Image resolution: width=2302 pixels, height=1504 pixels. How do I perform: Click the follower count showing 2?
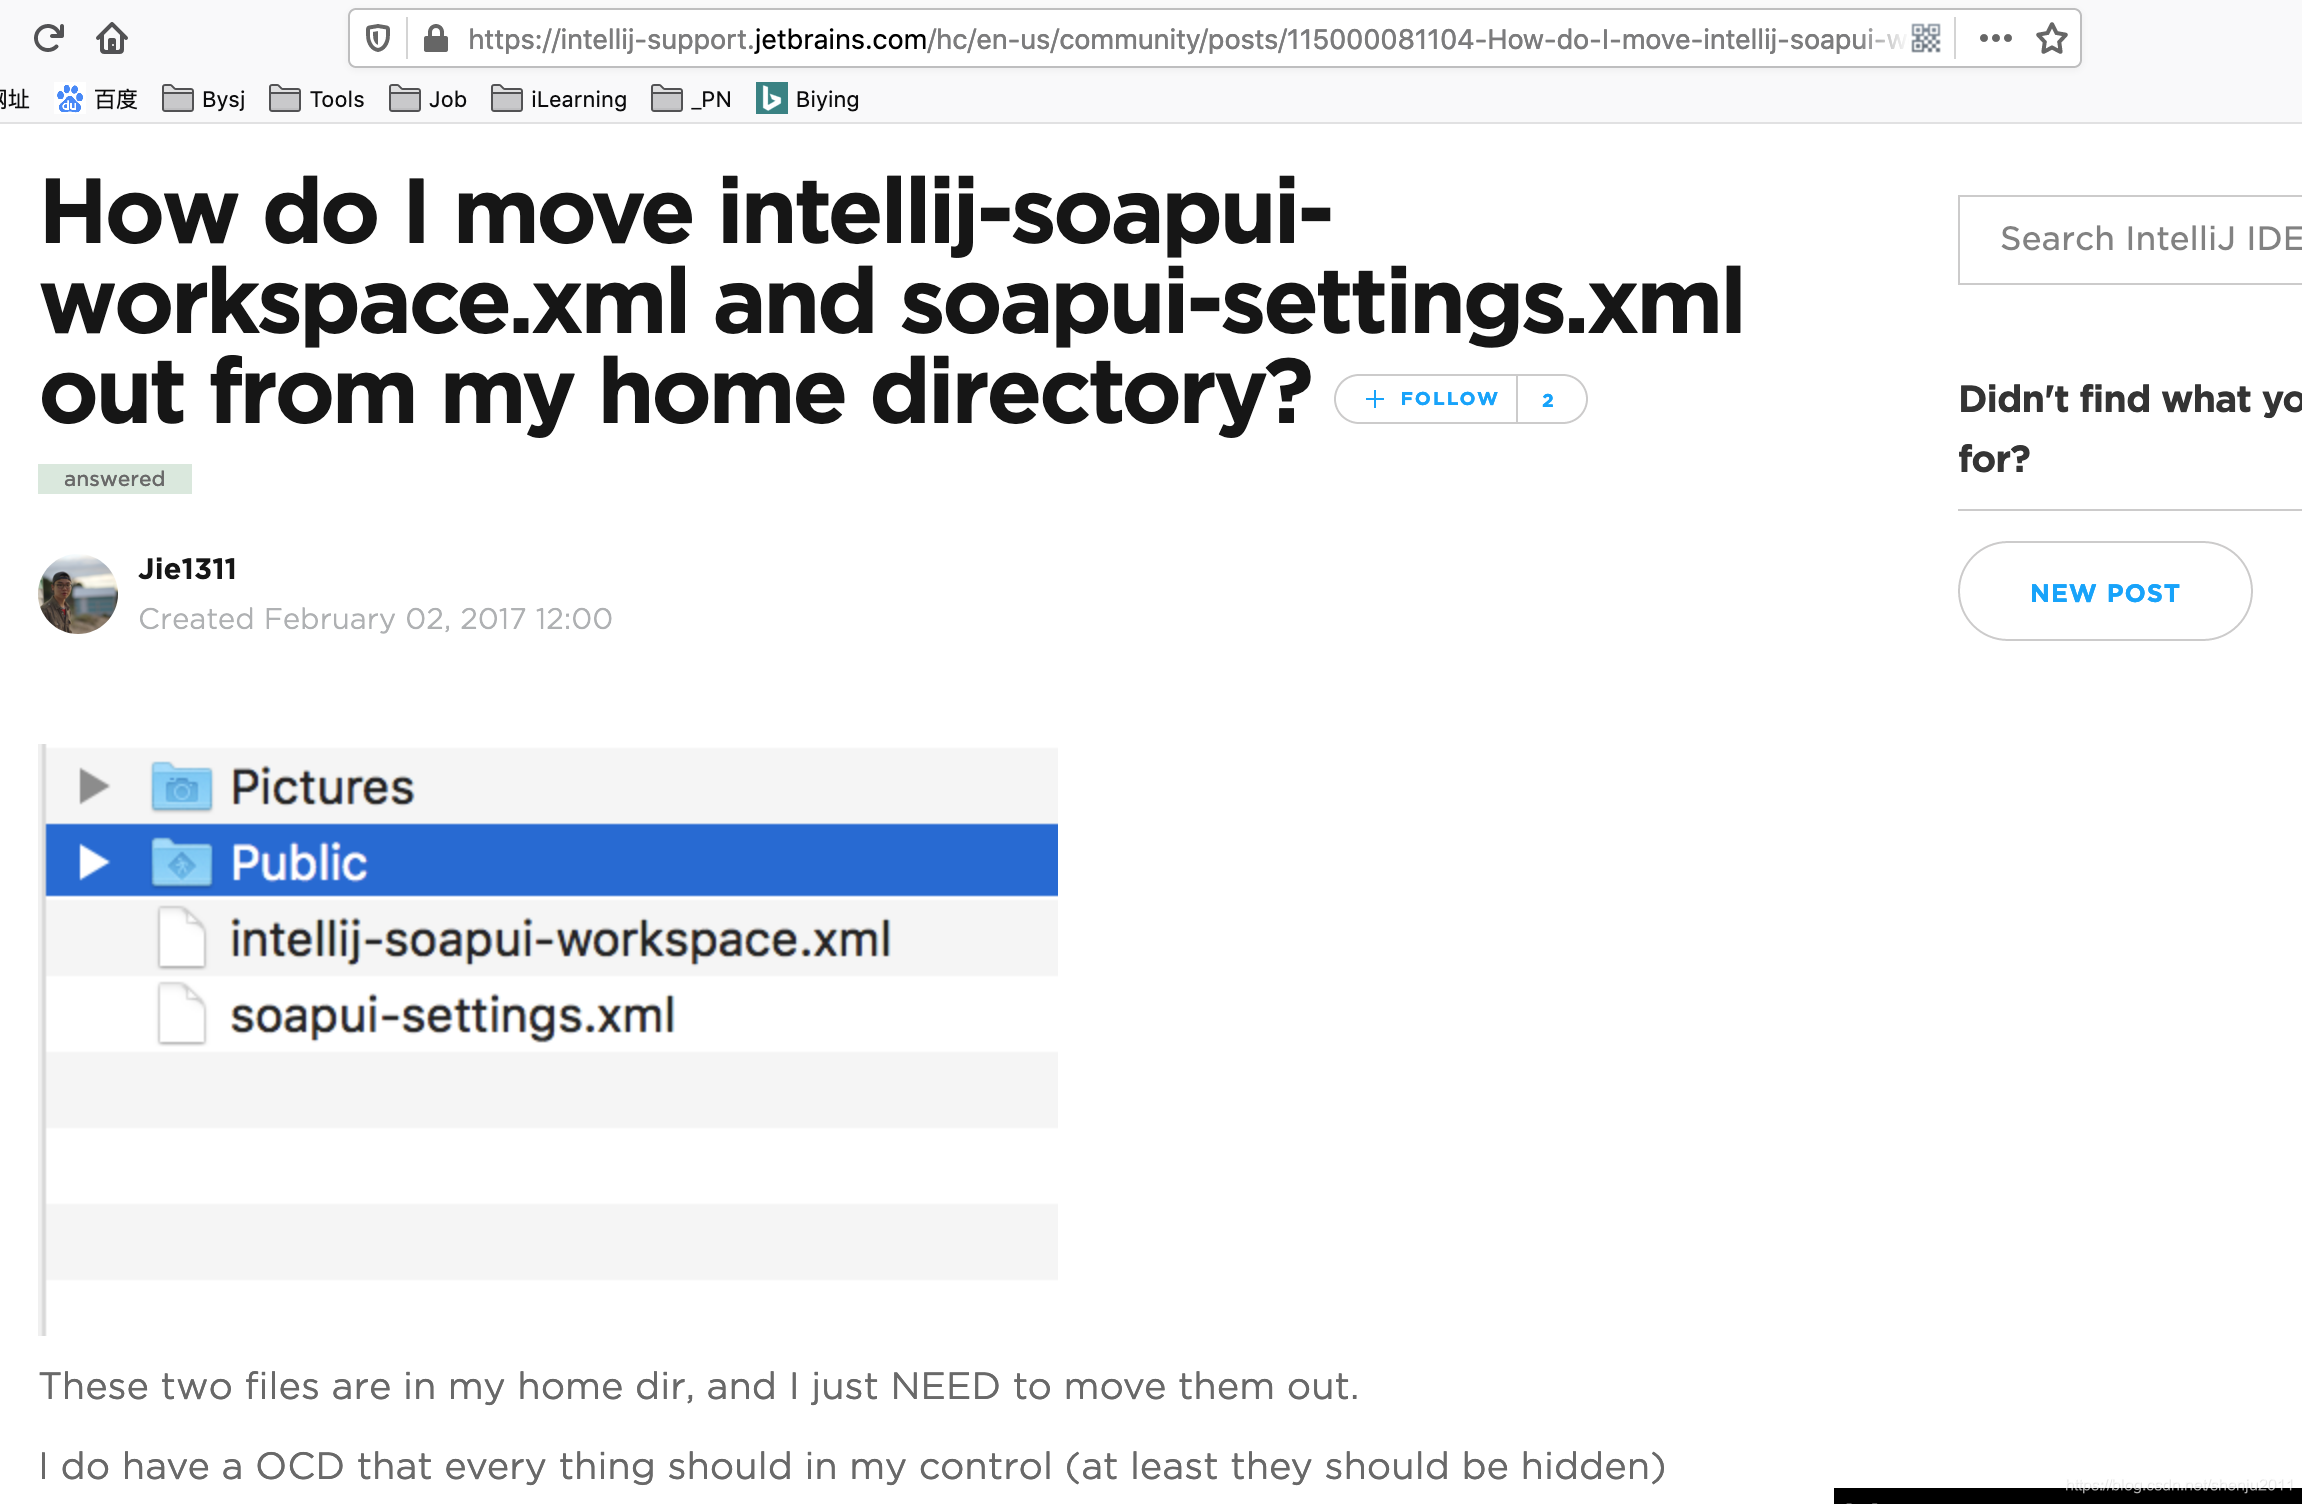coord(1548,398)
